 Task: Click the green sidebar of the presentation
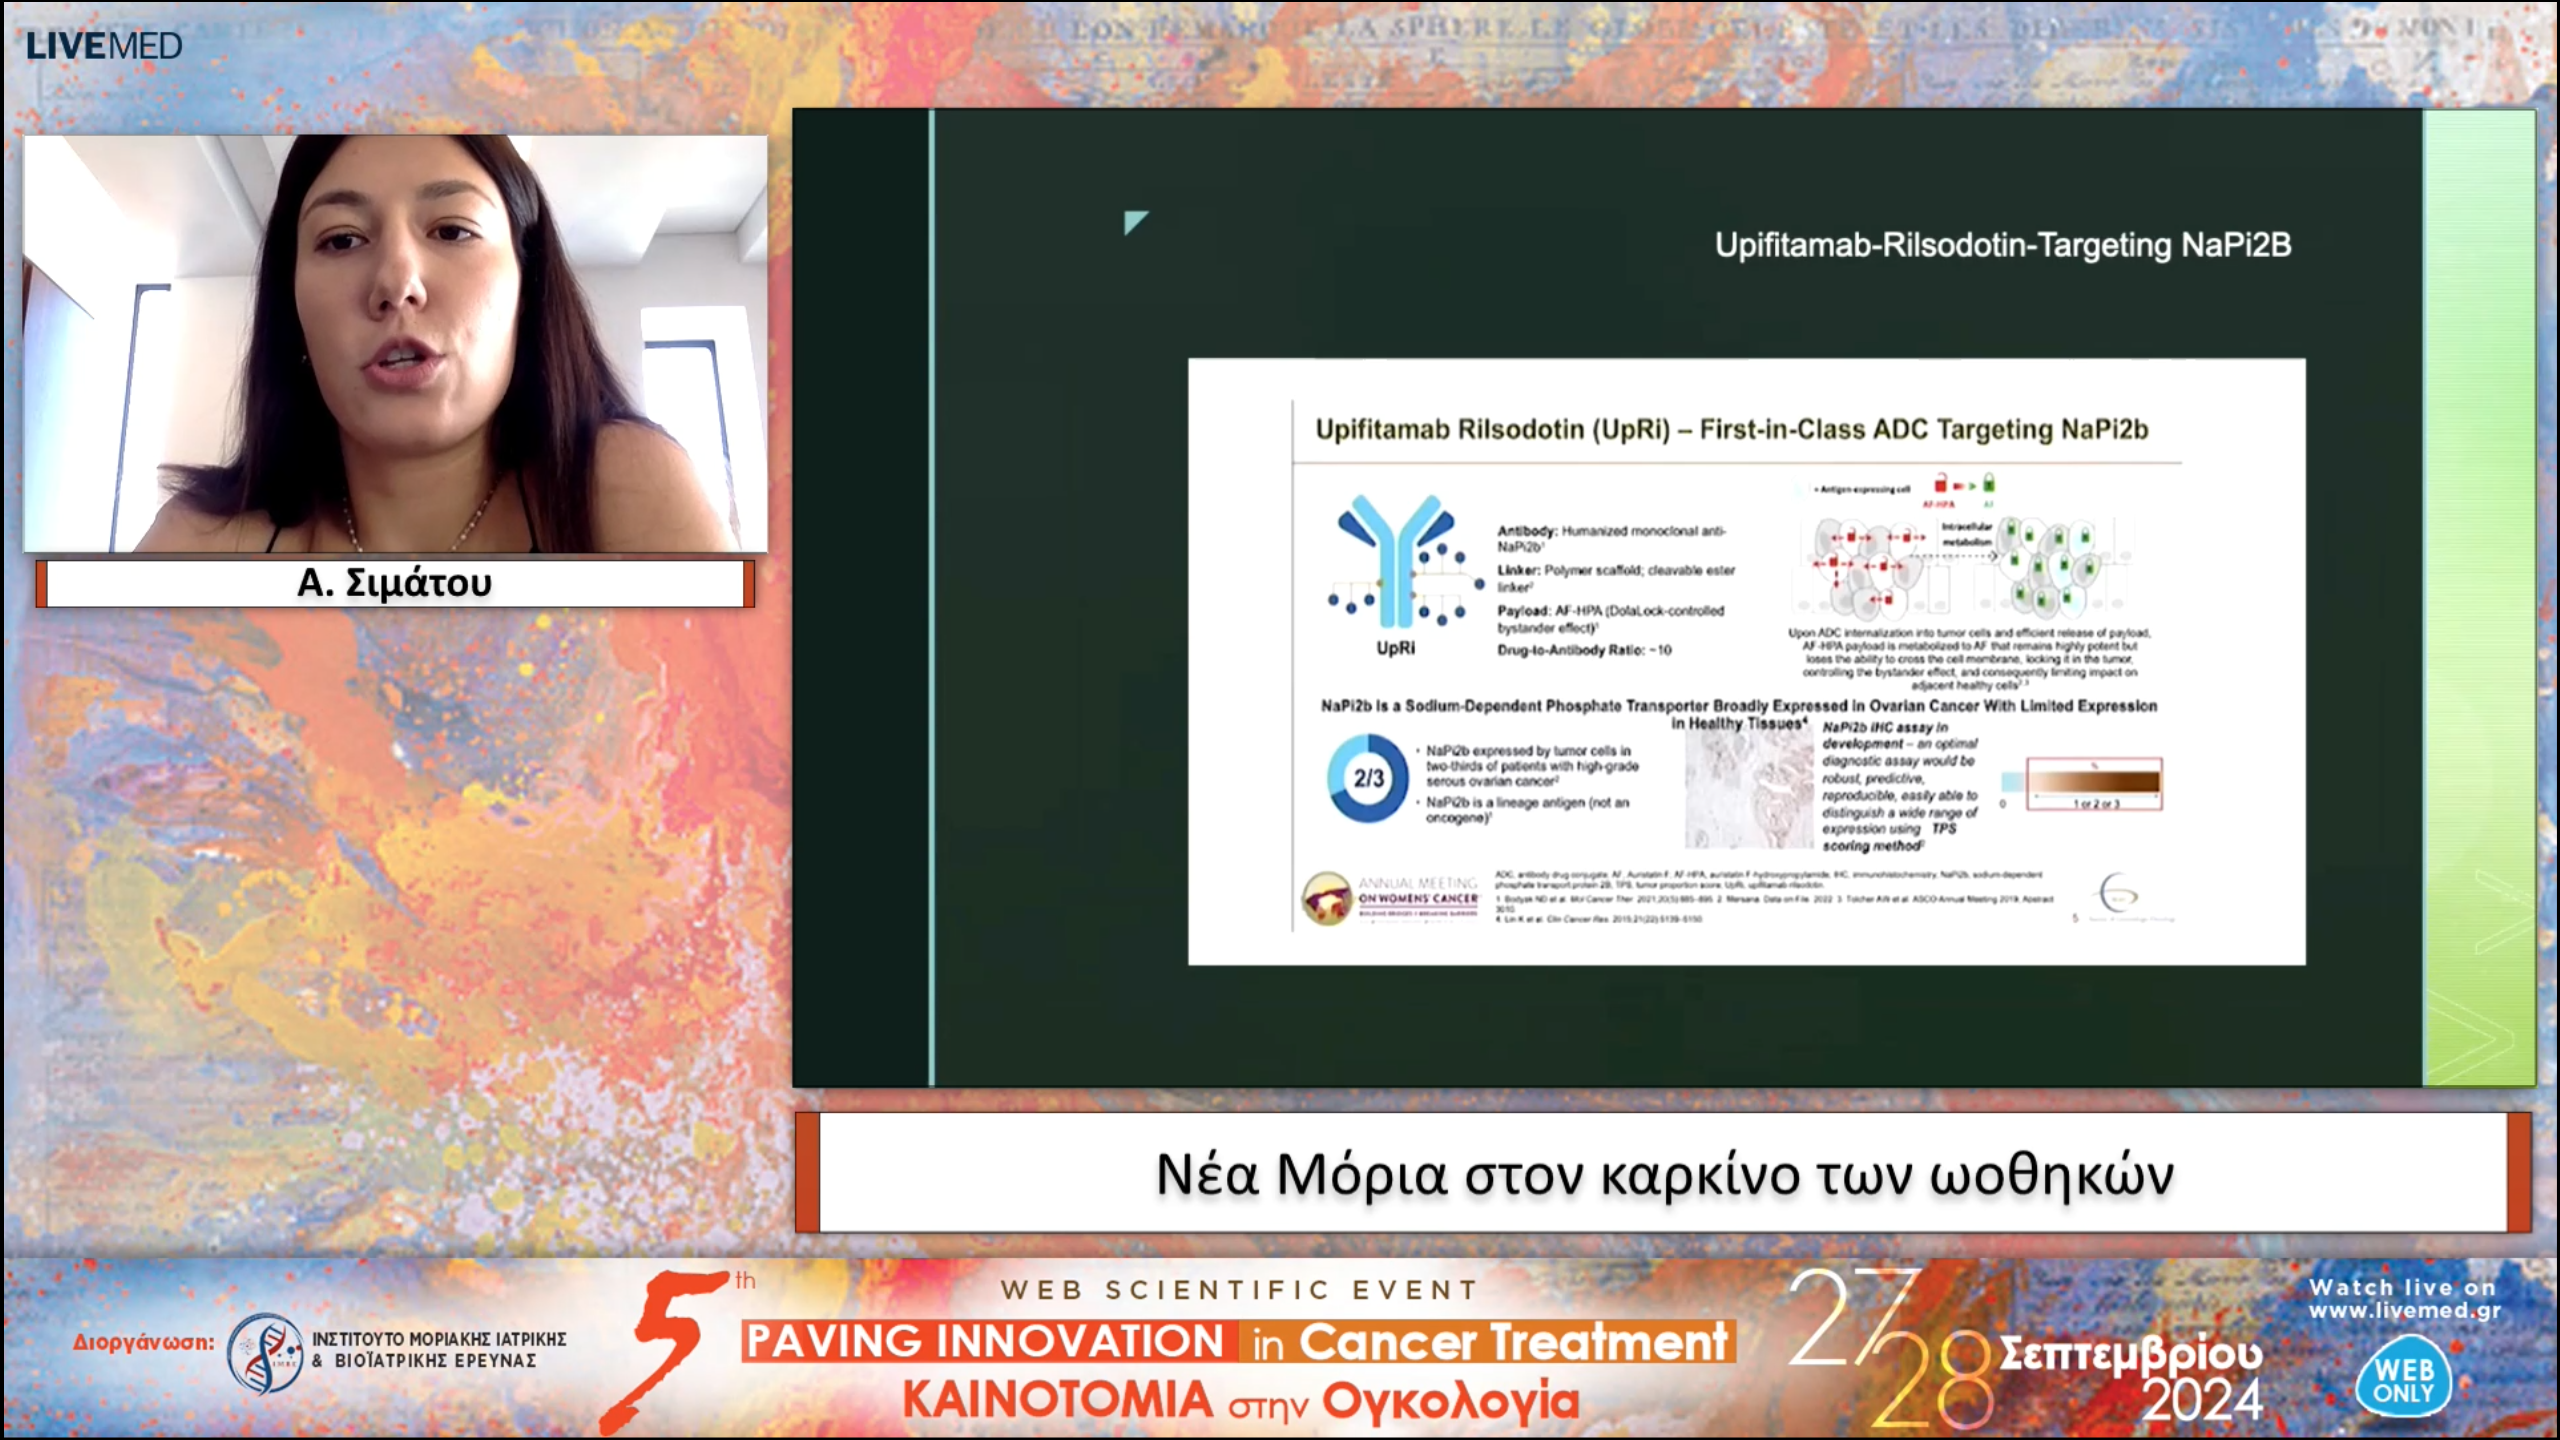click(x=2479, y=598)
